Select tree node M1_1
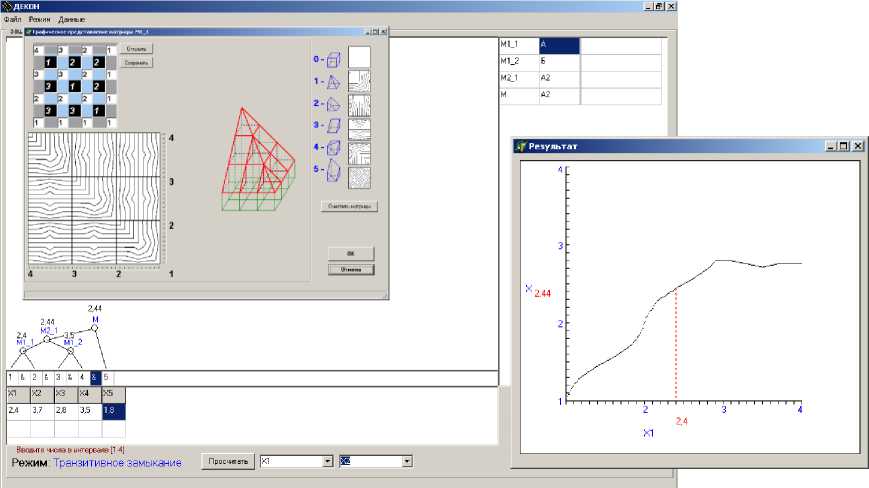Image resolution: width=869 pixels, height=488 pixels. [23, 351]
